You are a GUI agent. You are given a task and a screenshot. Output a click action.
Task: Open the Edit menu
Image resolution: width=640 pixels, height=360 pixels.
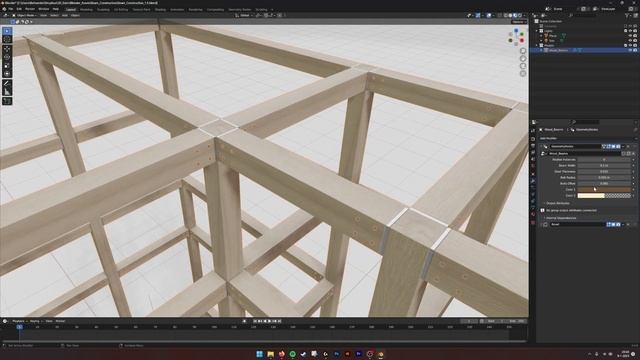[x=19, y=9]
